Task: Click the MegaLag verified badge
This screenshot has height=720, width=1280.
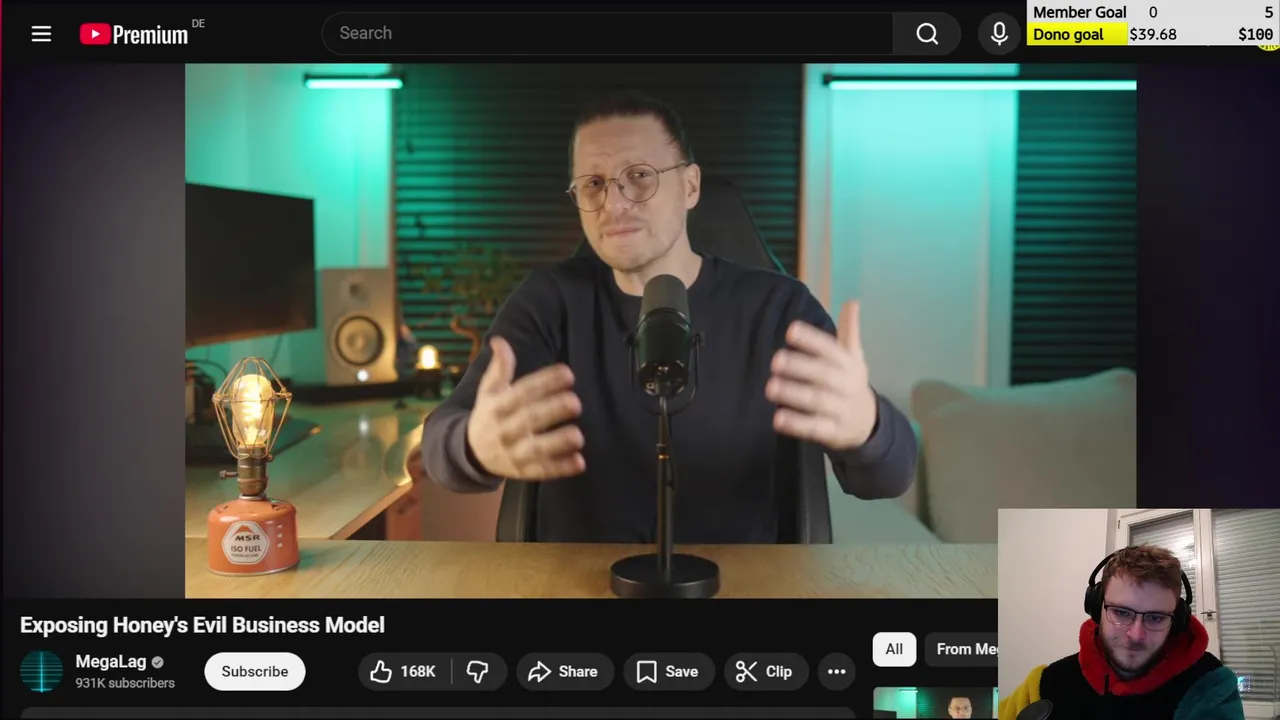Action: 157,662
